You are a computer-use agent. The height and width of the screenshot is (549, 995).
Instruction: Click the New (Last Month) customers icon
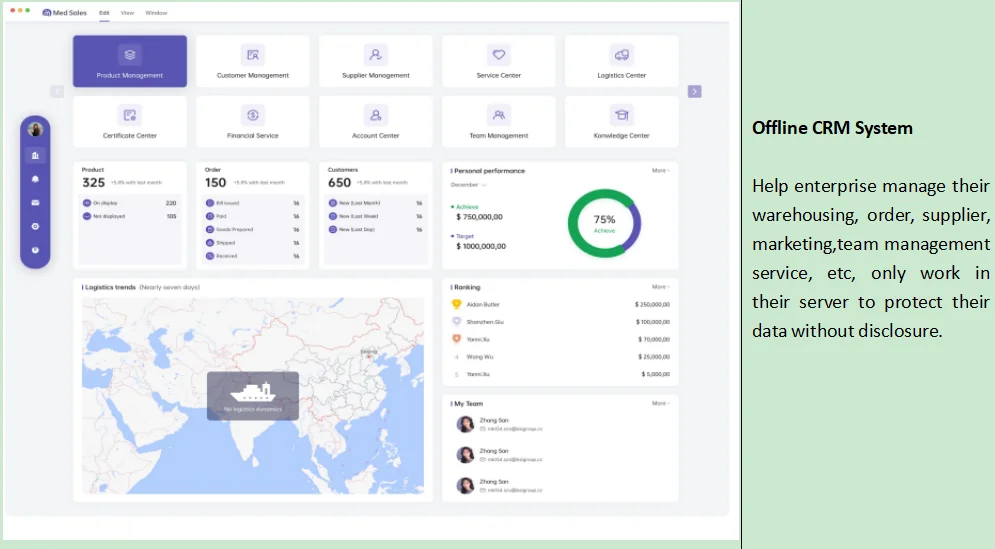333,203
